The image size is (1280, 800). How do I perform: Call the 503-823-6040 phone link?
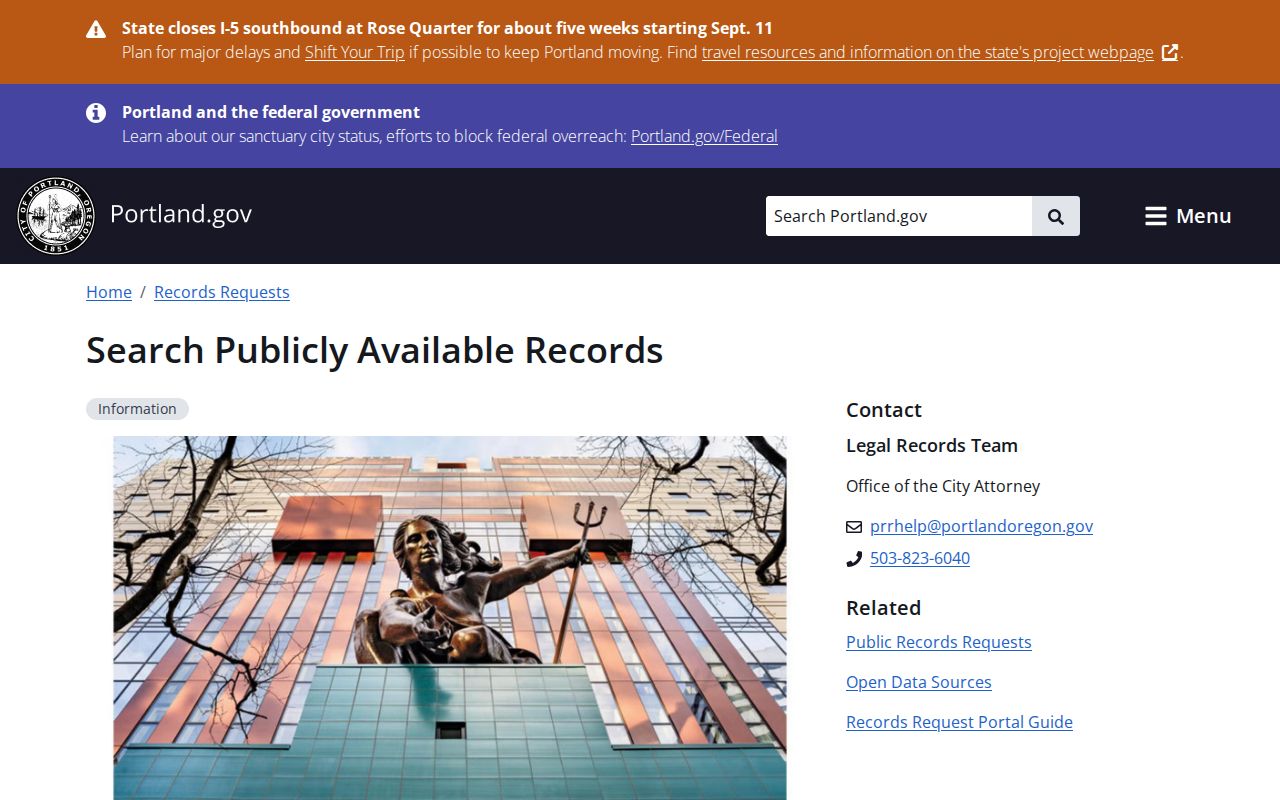(x=920, y=558)
